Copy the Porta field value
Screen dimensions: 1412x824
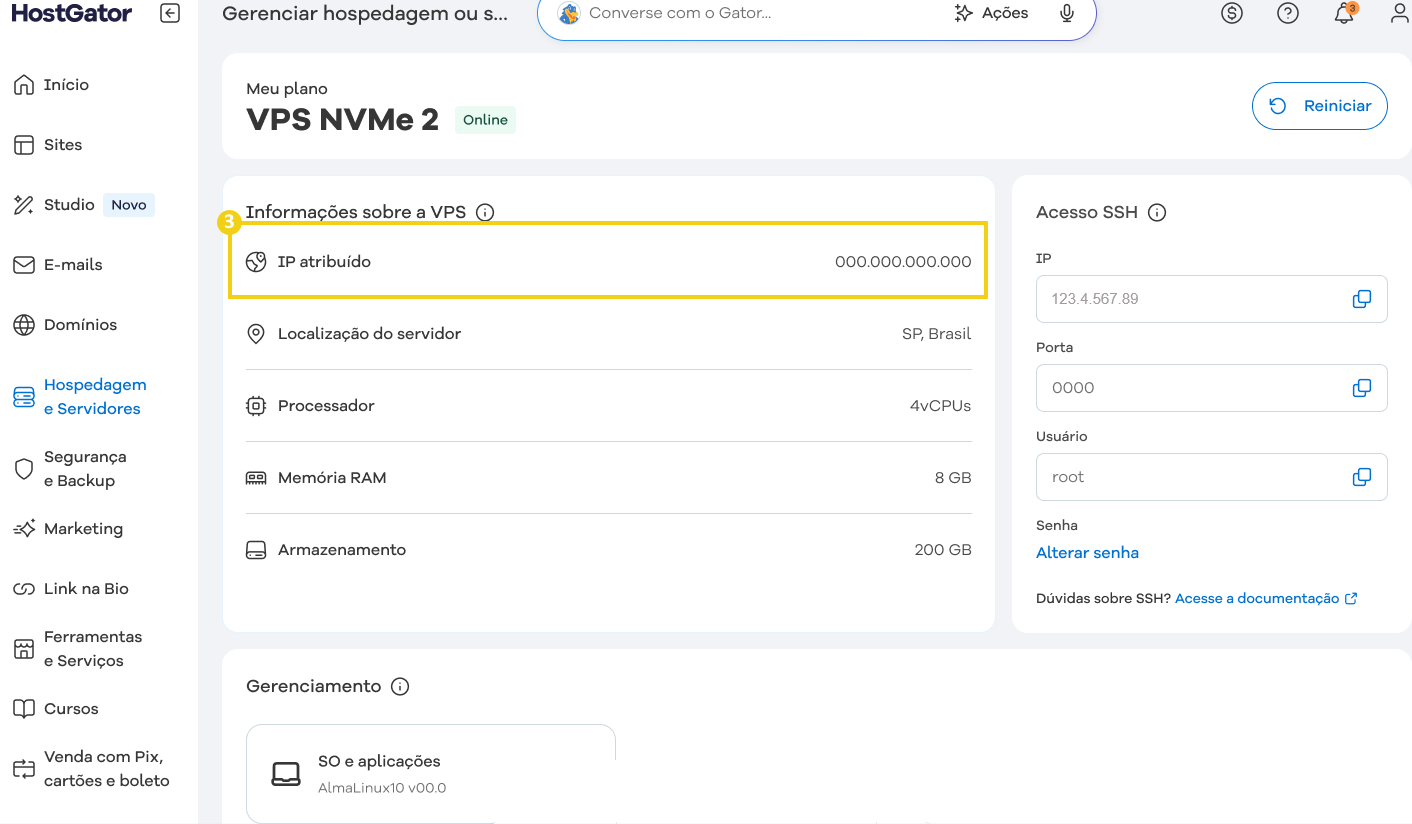point(1361,387)
